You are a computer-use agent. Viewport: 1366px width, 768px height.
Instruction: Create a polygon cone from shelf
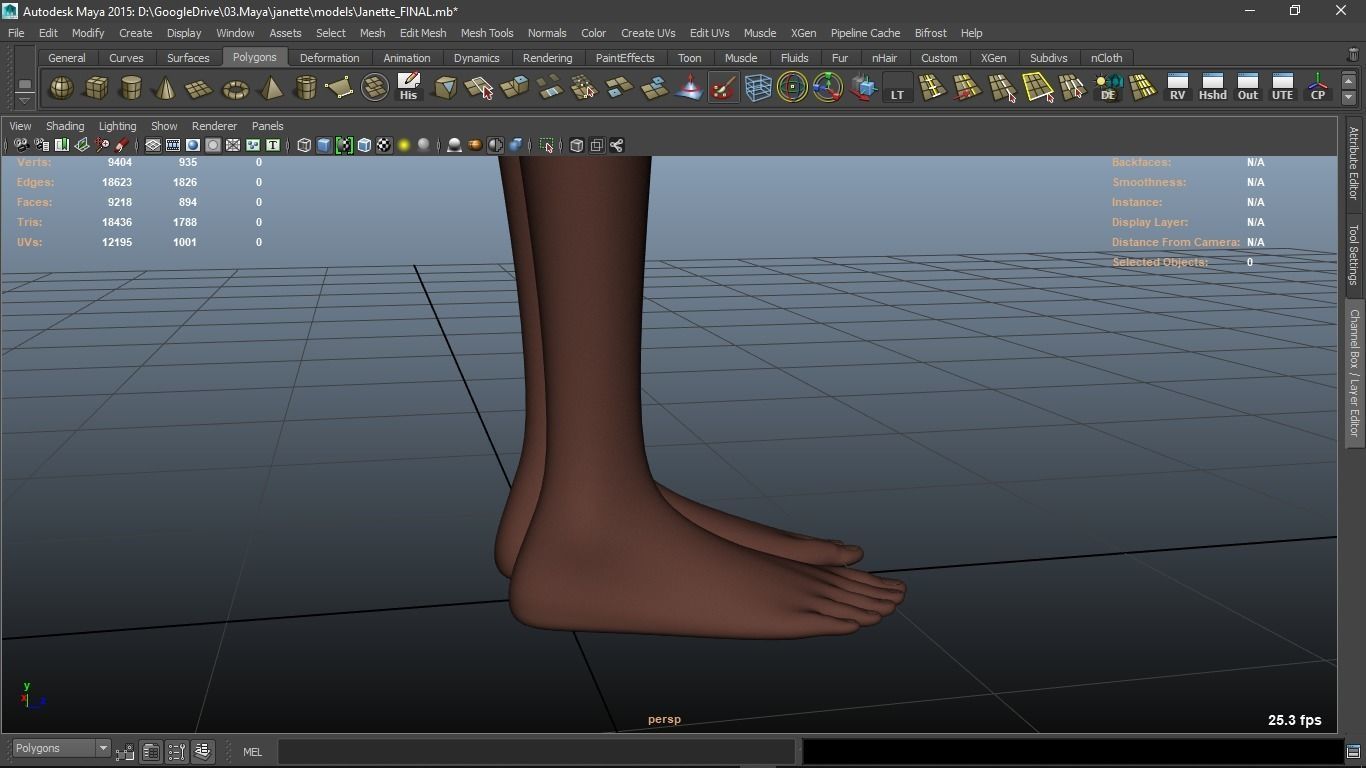(165, 88)
